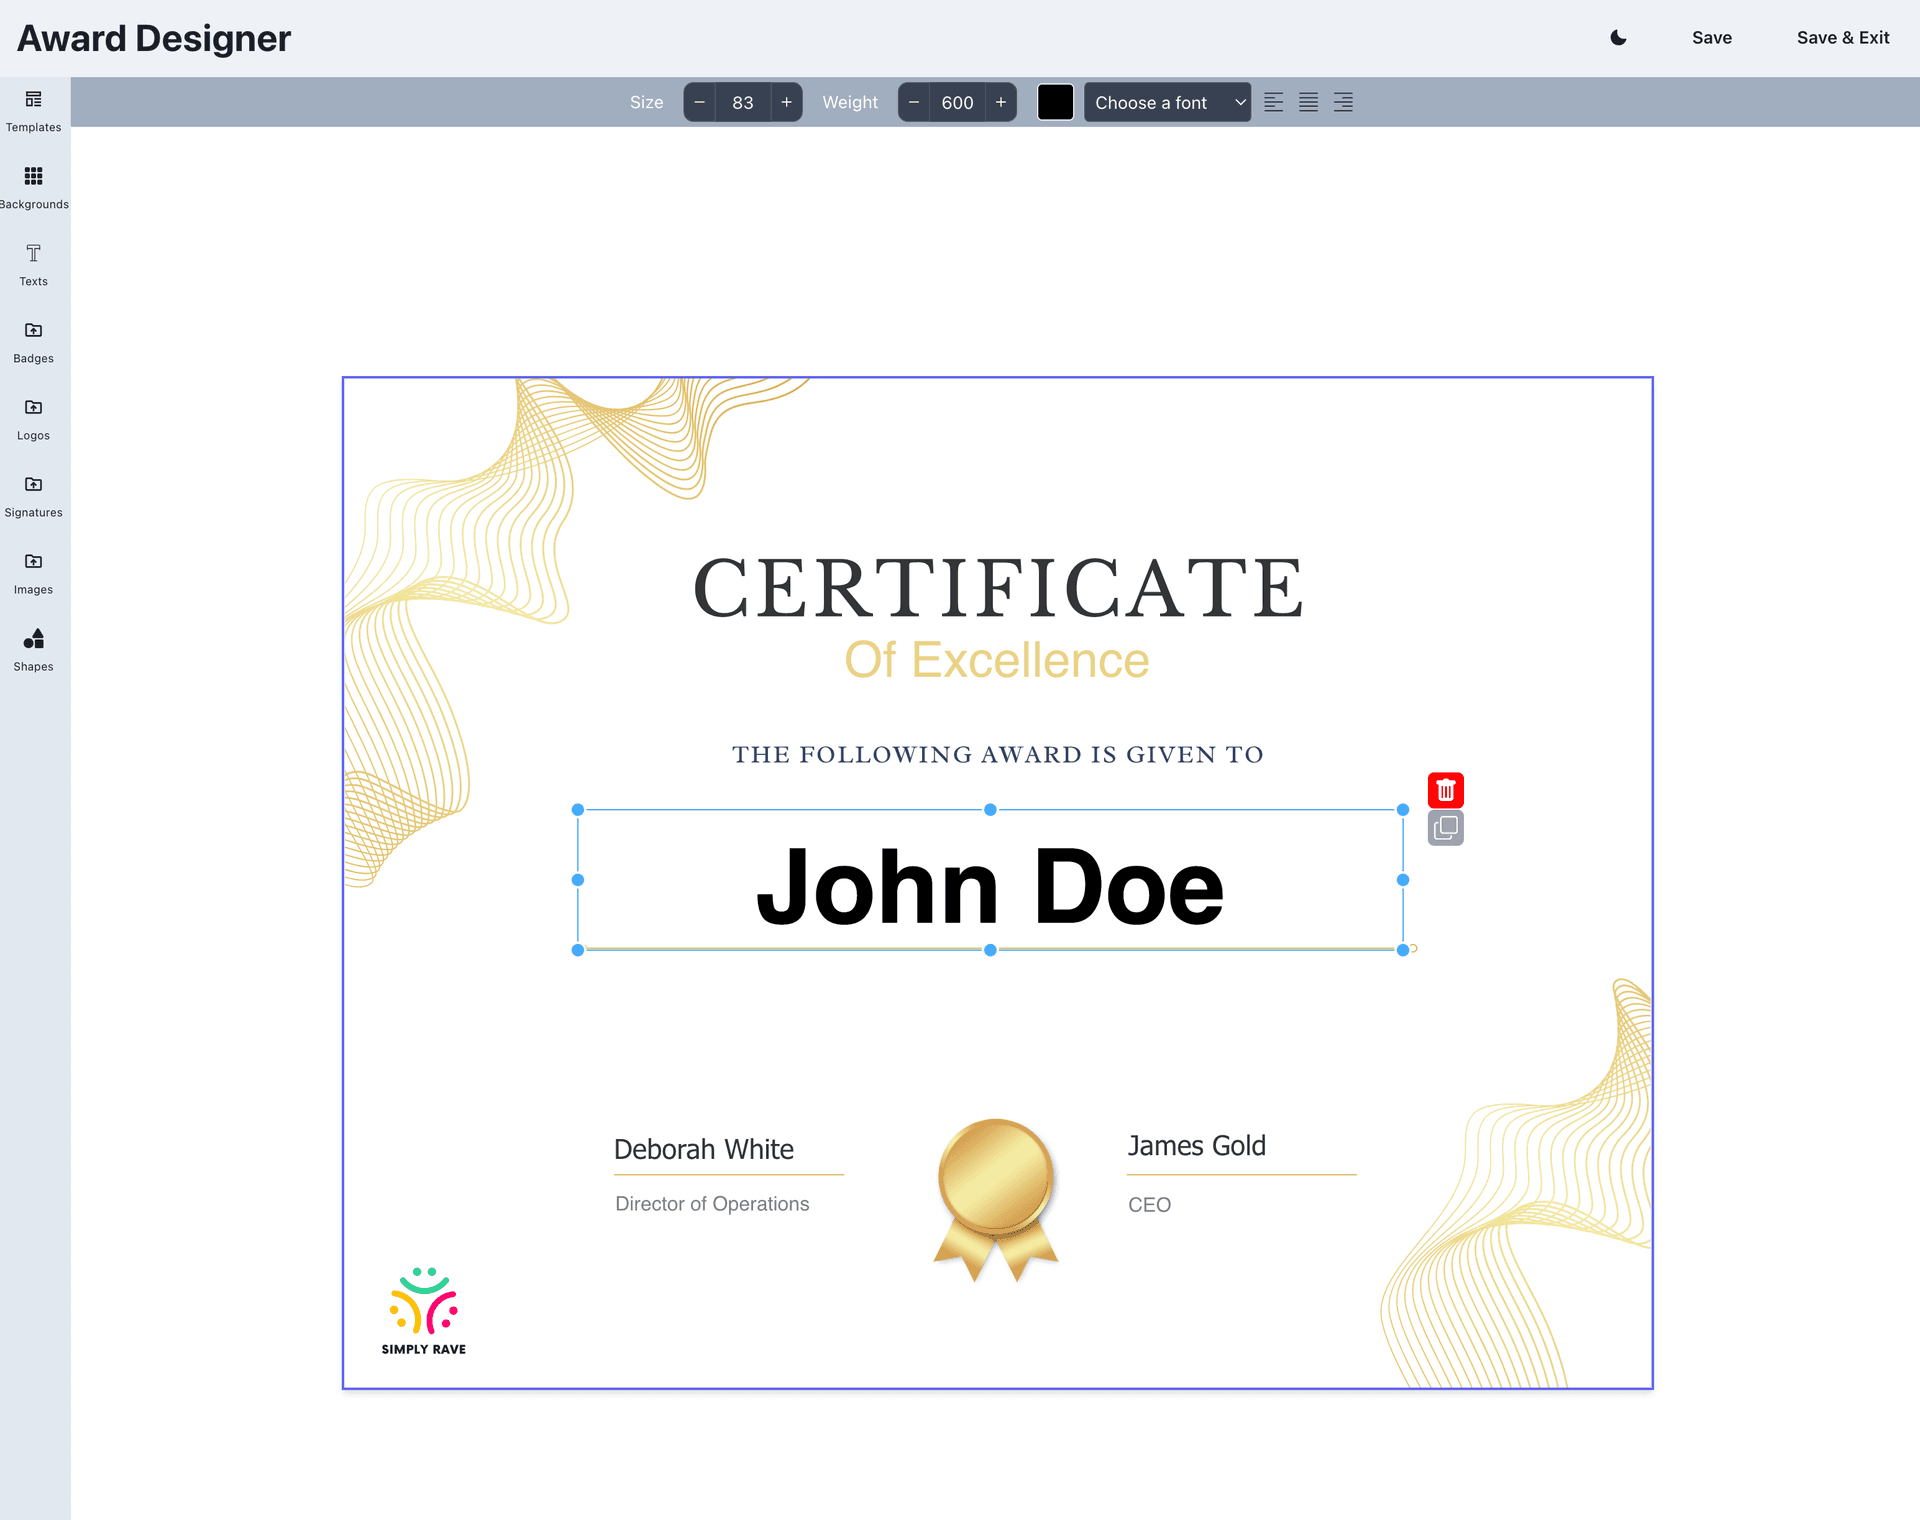Justify the text alignment
Image resolution: width=1920 pixels, height=1520 pixels.
pos(1308,102)
